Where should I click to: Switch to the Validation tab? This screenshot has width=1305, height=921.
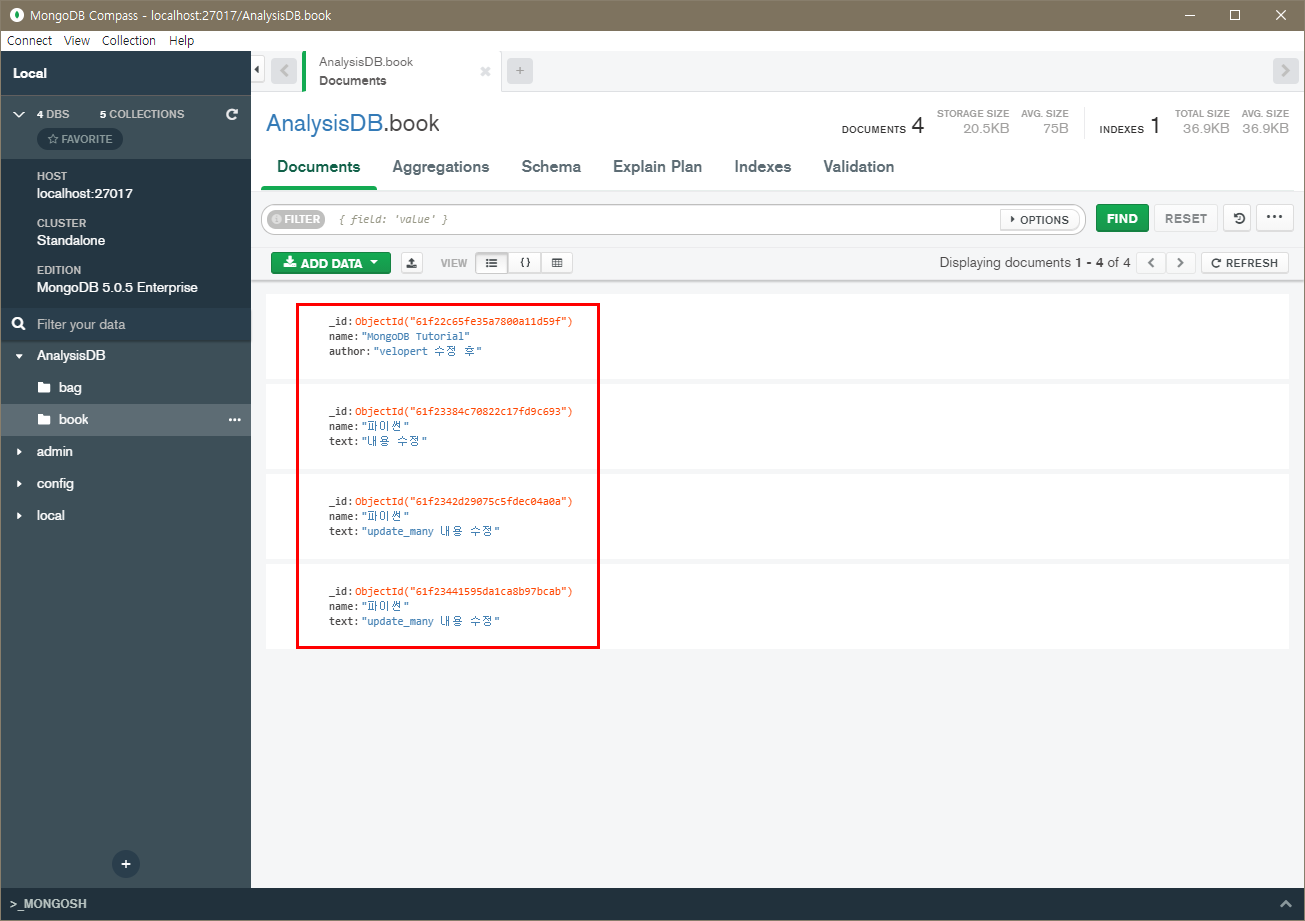[859, 167]
